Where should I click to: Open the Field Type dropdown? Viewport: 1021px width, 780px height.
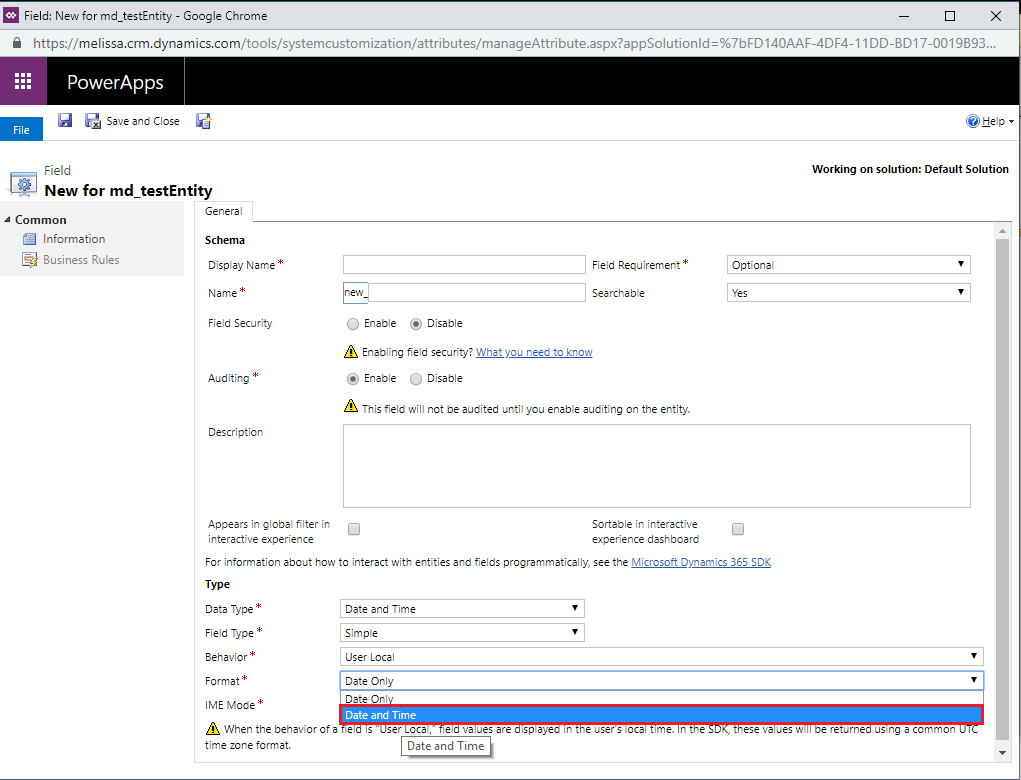462,632
